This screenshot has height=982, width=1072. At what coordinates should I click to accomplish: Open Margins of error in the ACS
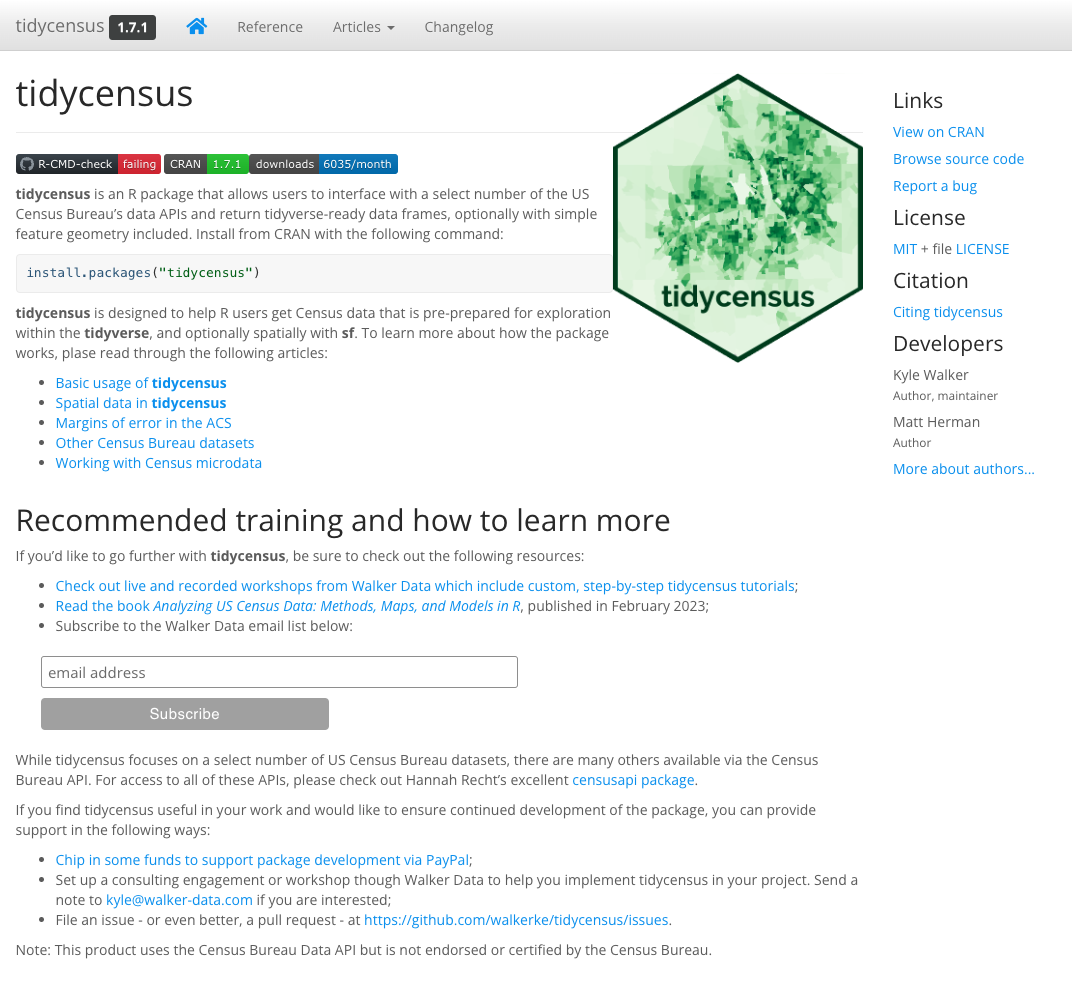[143, 423]
